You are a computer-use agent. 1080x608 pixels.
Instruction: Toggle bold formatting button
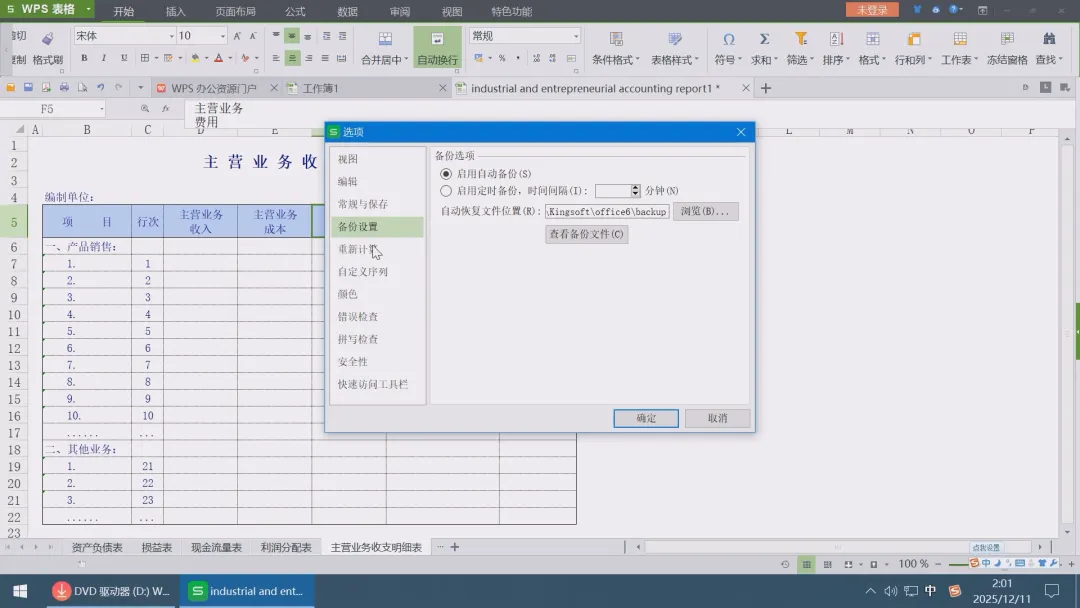[84, 59]
